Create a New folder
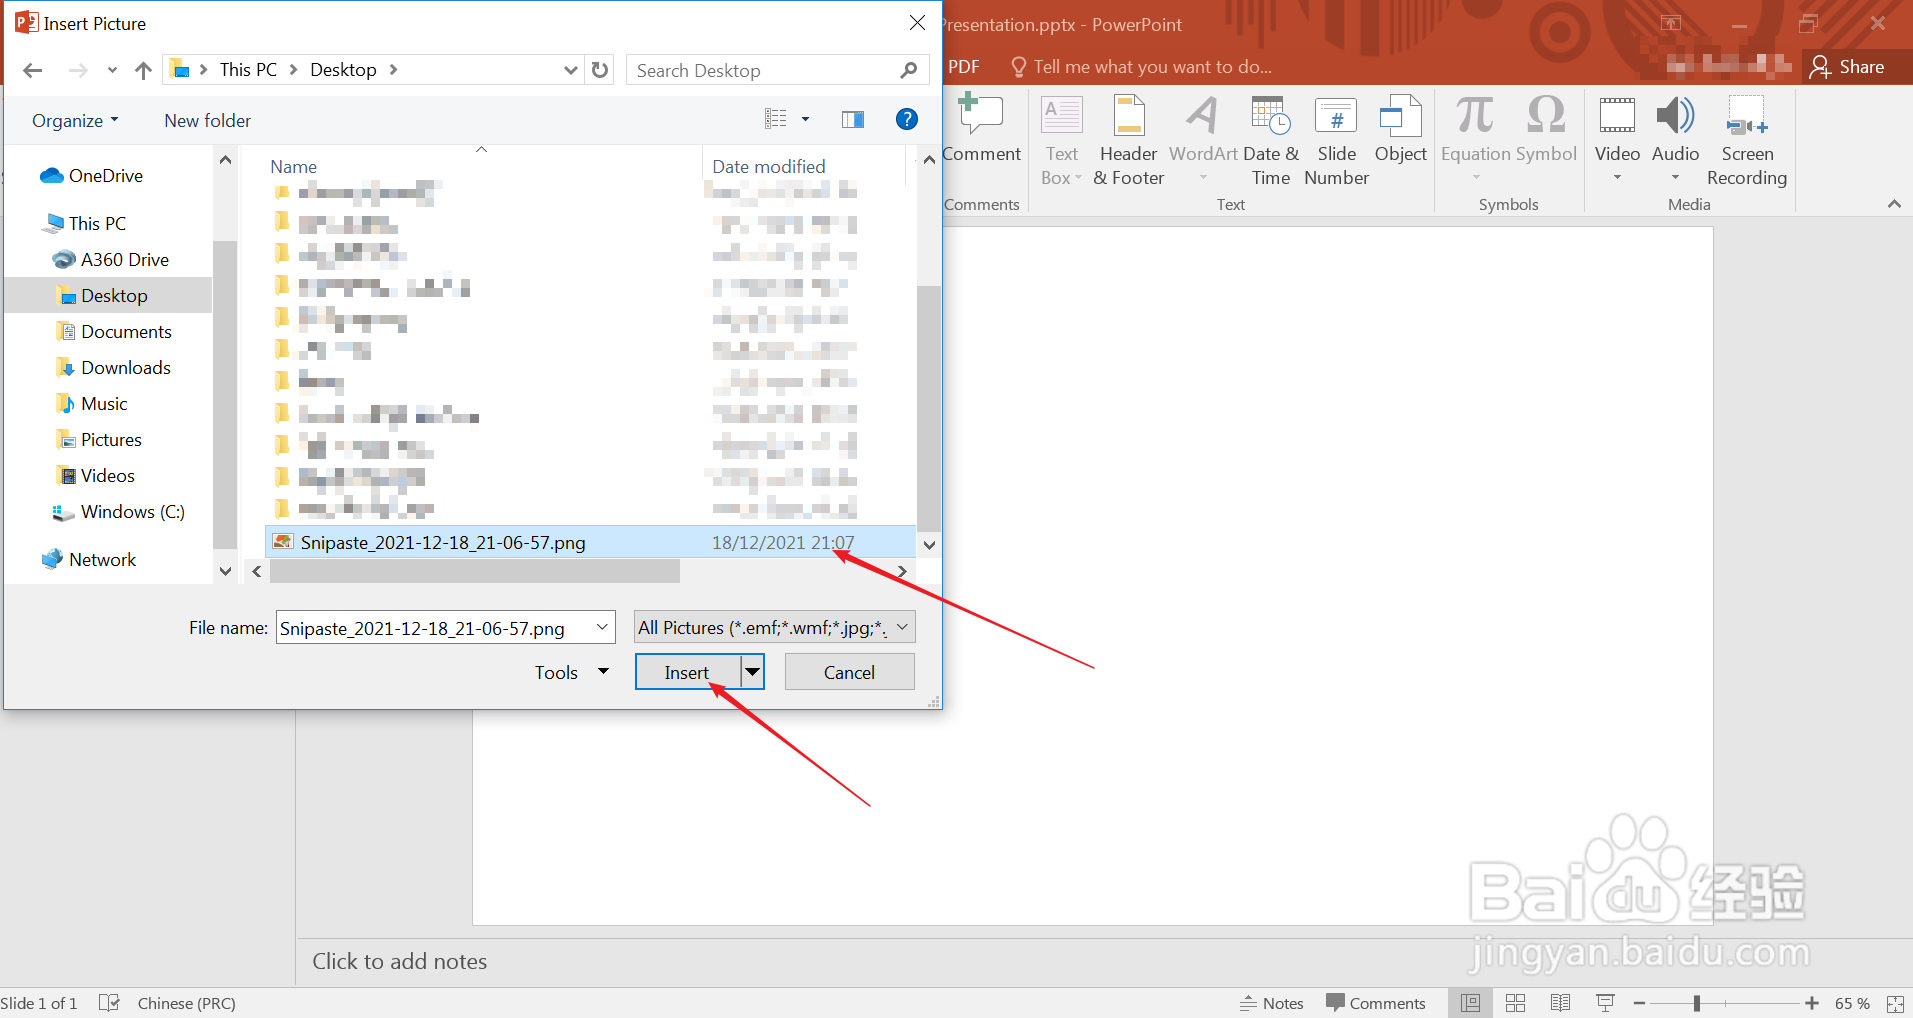 [x=207, y=121]
